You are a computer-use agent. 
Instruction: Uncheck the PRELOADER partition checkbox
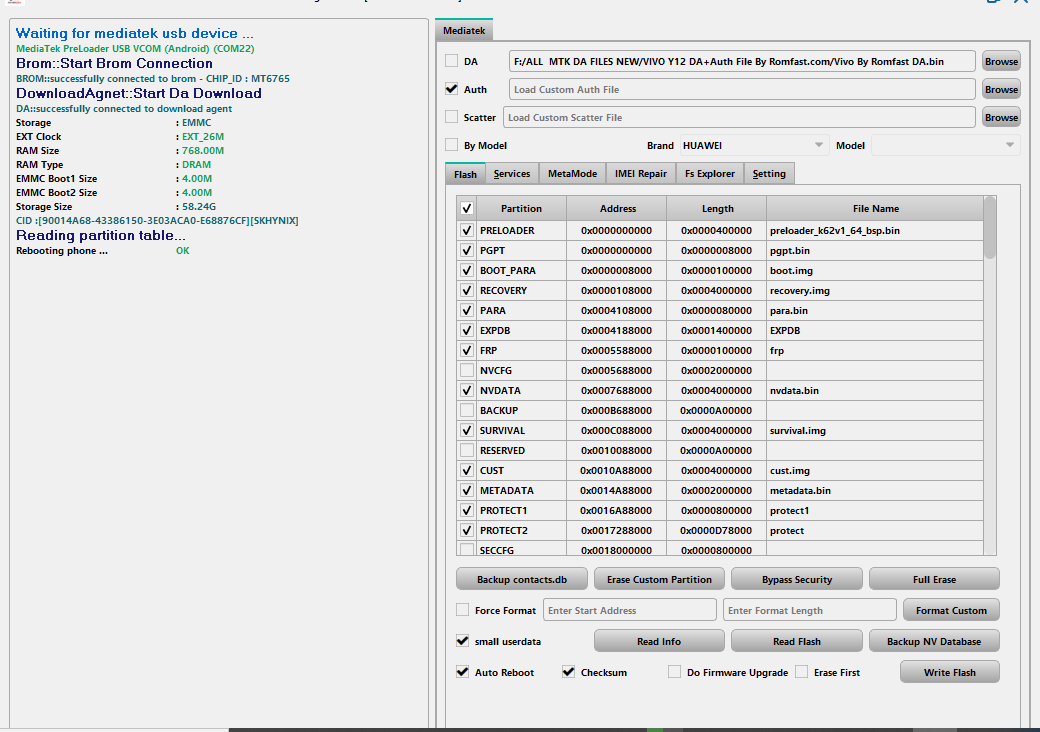(467, 231)
